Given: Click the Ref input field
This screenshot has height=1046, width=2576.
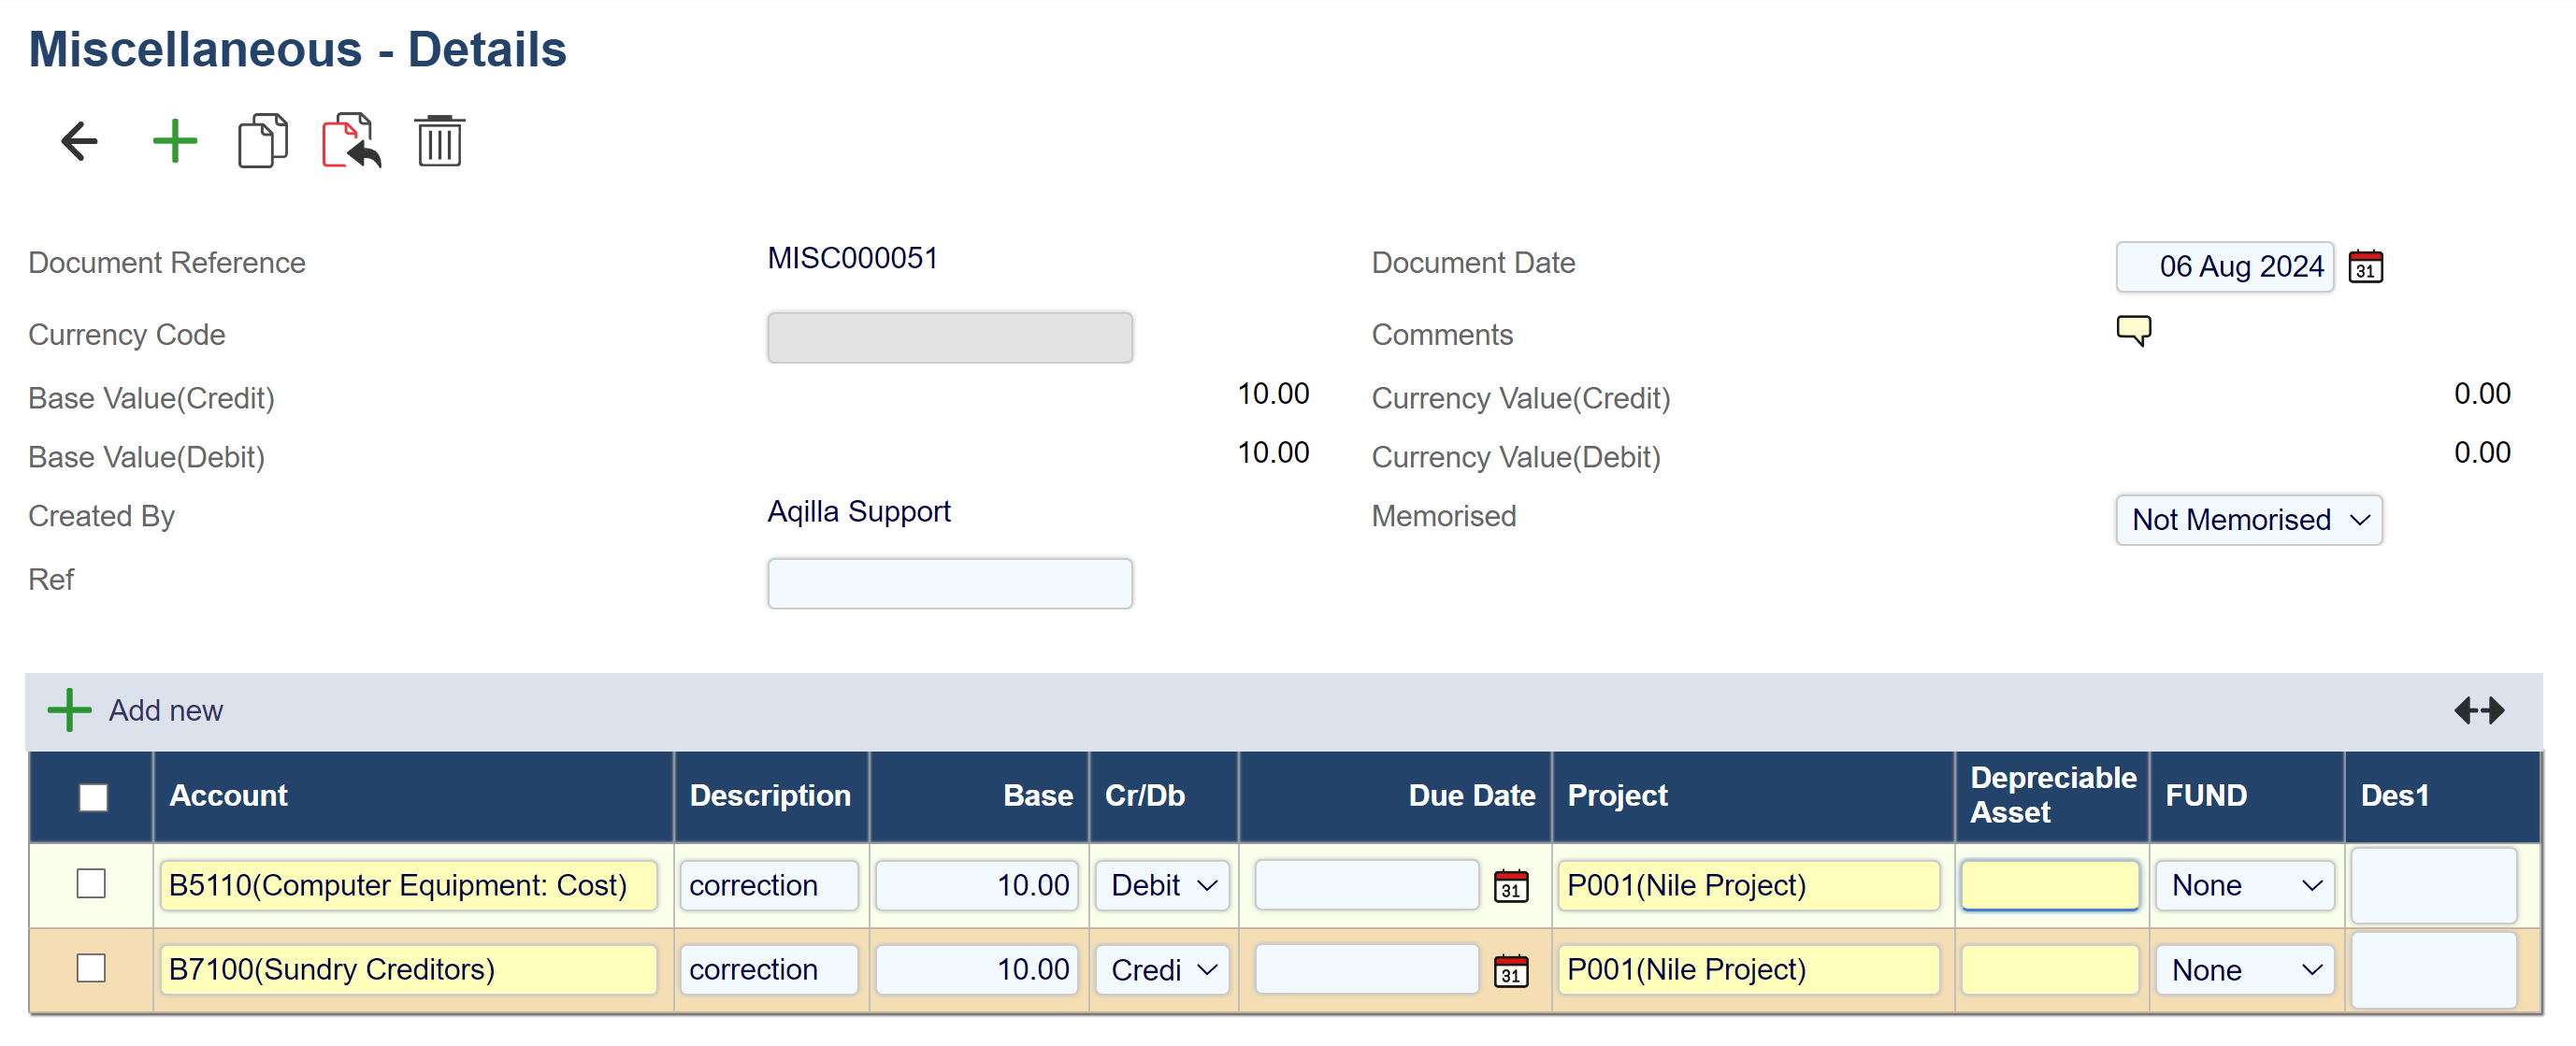Looking at the screenshot, I should coord(949,583).
